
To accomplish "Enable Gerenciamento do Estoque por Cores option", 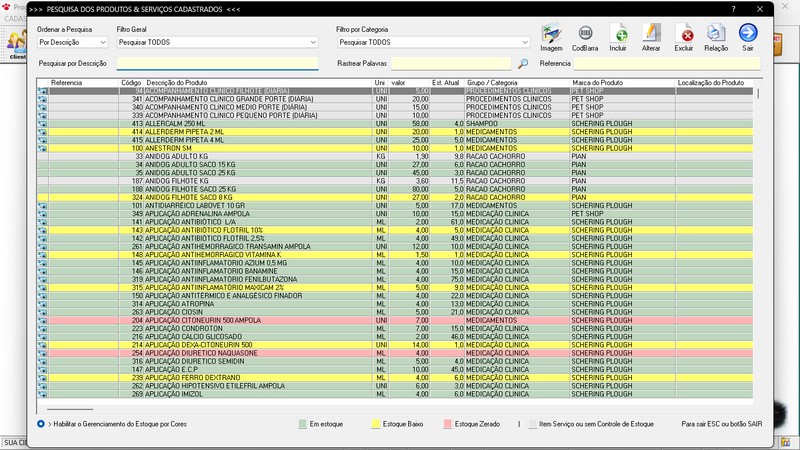I will [41, 424].
